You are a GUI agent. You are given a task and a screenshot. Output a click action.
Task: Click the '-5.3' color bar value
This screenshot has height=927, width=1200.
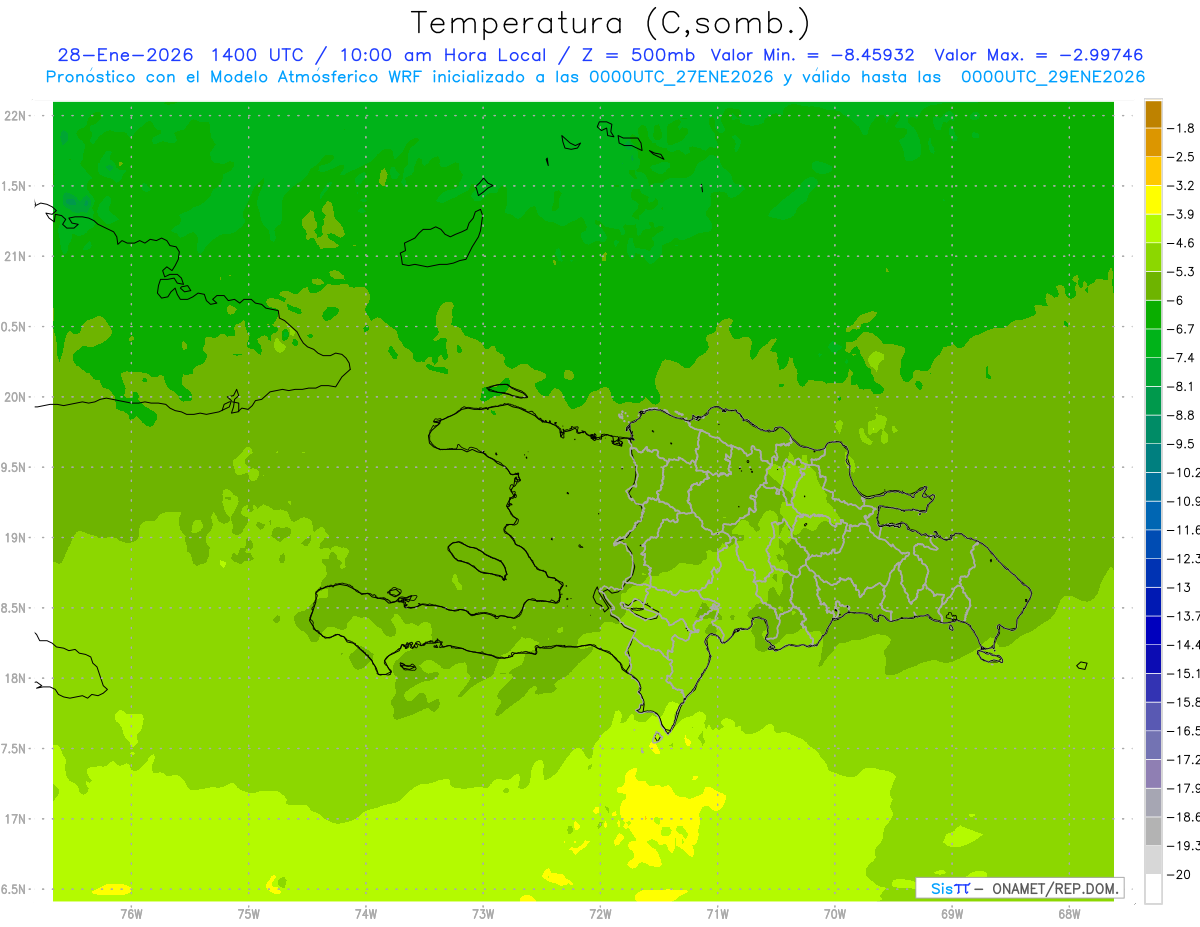[1181, 272]
